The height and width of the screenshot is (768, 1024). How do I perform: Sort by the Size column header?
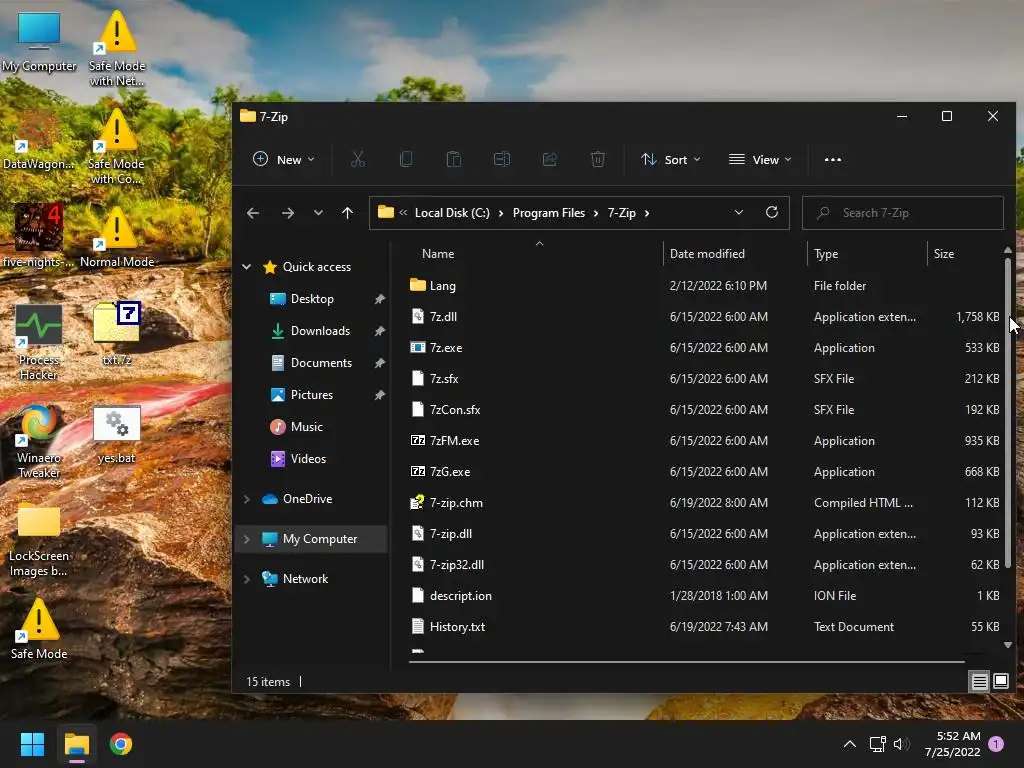[964, 253]
